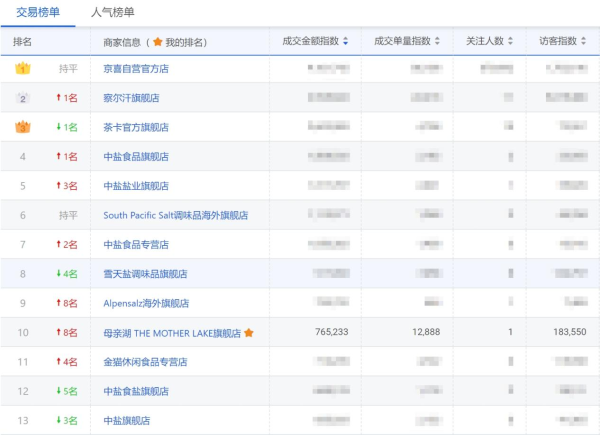
Task: Click the gold crown rank 1 icon
Action: (x=23, y=68)
